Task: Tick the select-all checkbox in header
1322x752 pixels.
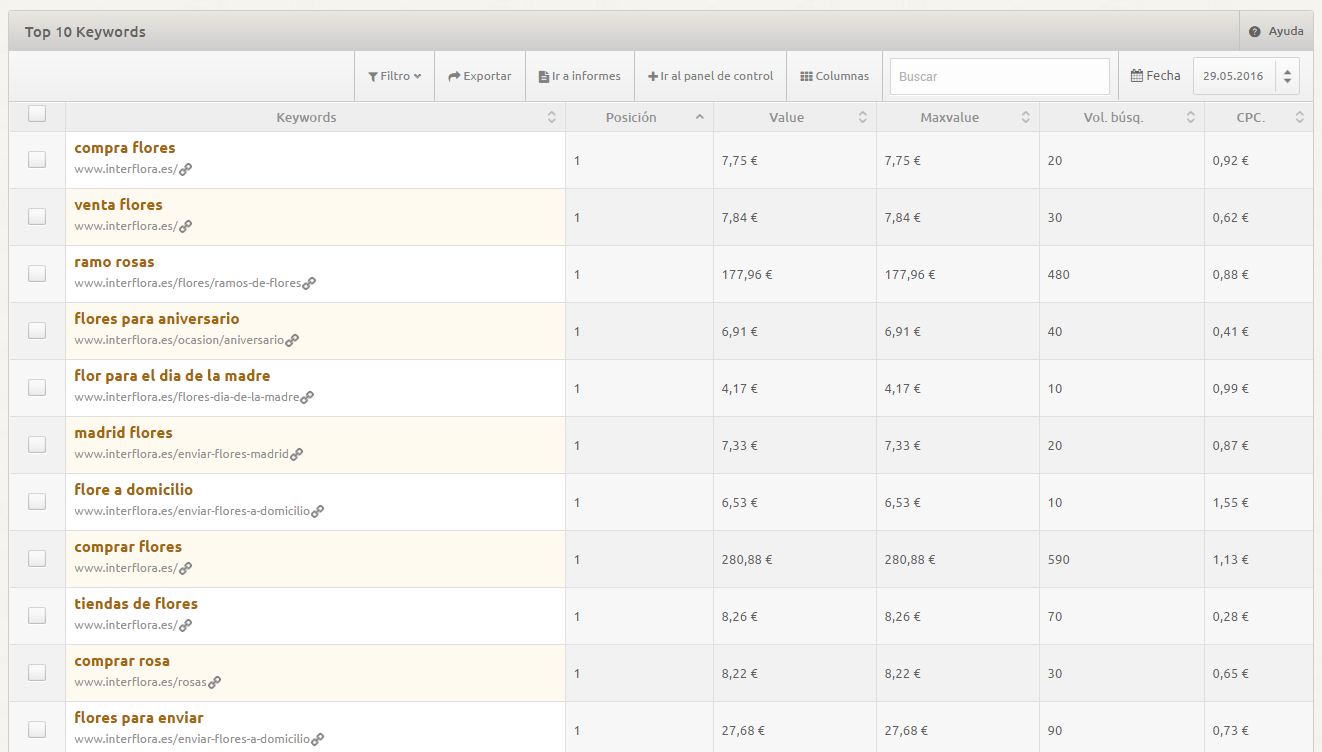Action: coord(37,114)
